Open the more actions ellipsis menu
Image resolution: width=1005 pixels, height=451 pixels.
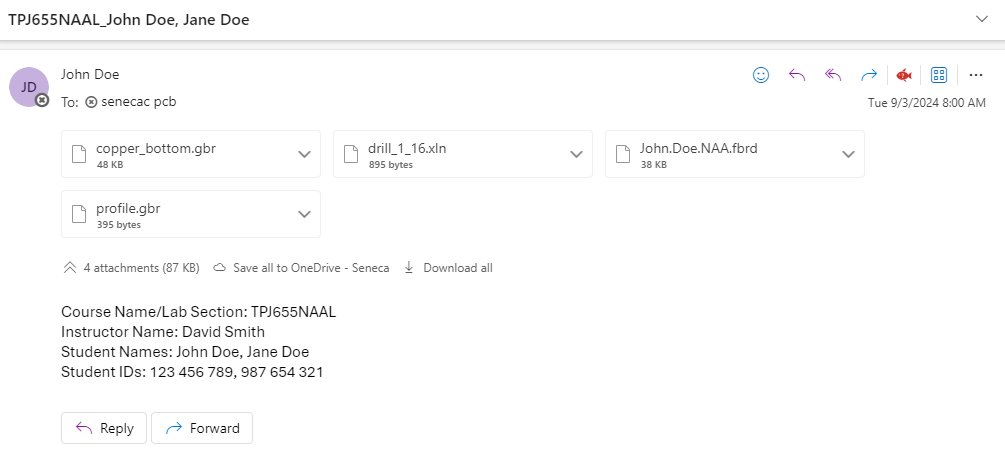[976, 76]
